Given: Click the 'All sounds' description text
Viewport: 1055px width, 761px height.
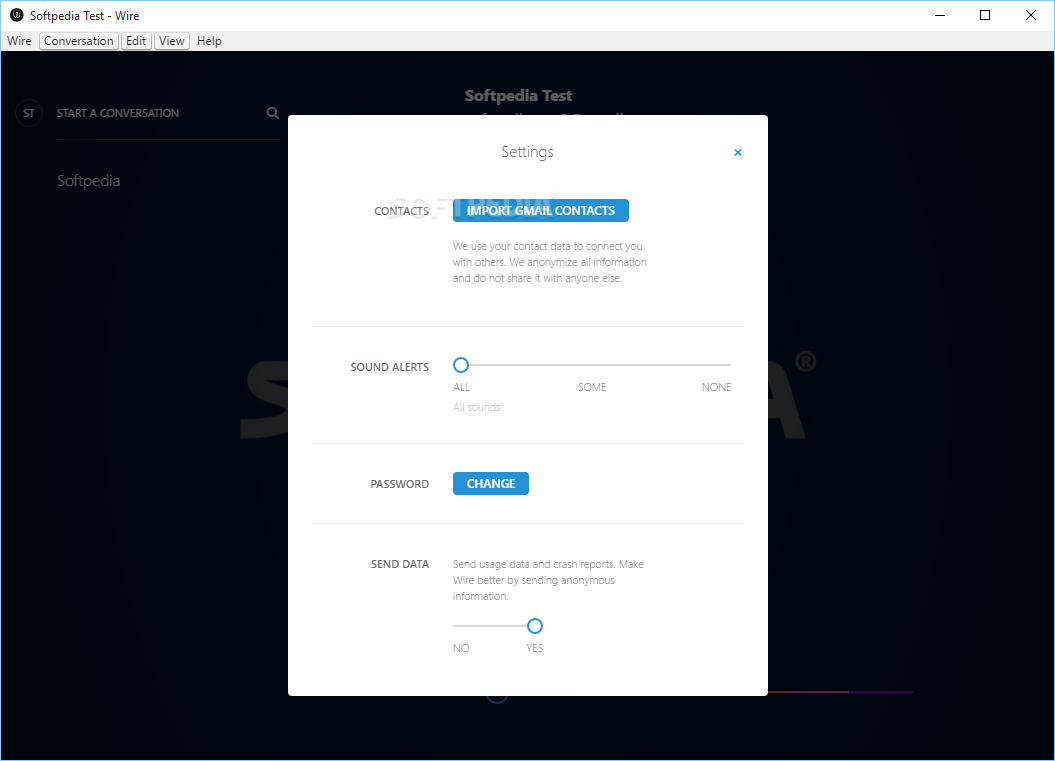Looking at the screenshot, I should [476, 407].
